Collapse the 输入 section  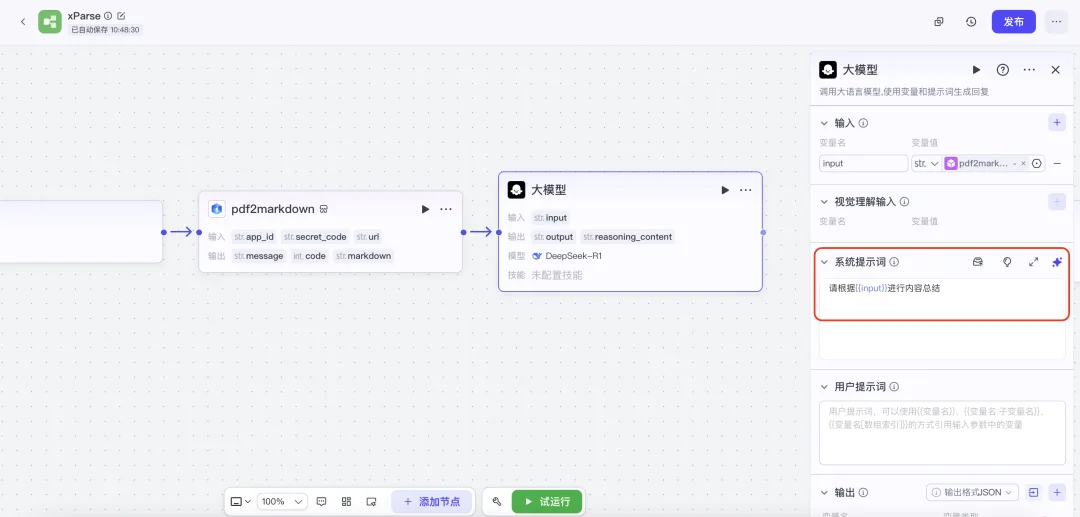coord(824,123)
